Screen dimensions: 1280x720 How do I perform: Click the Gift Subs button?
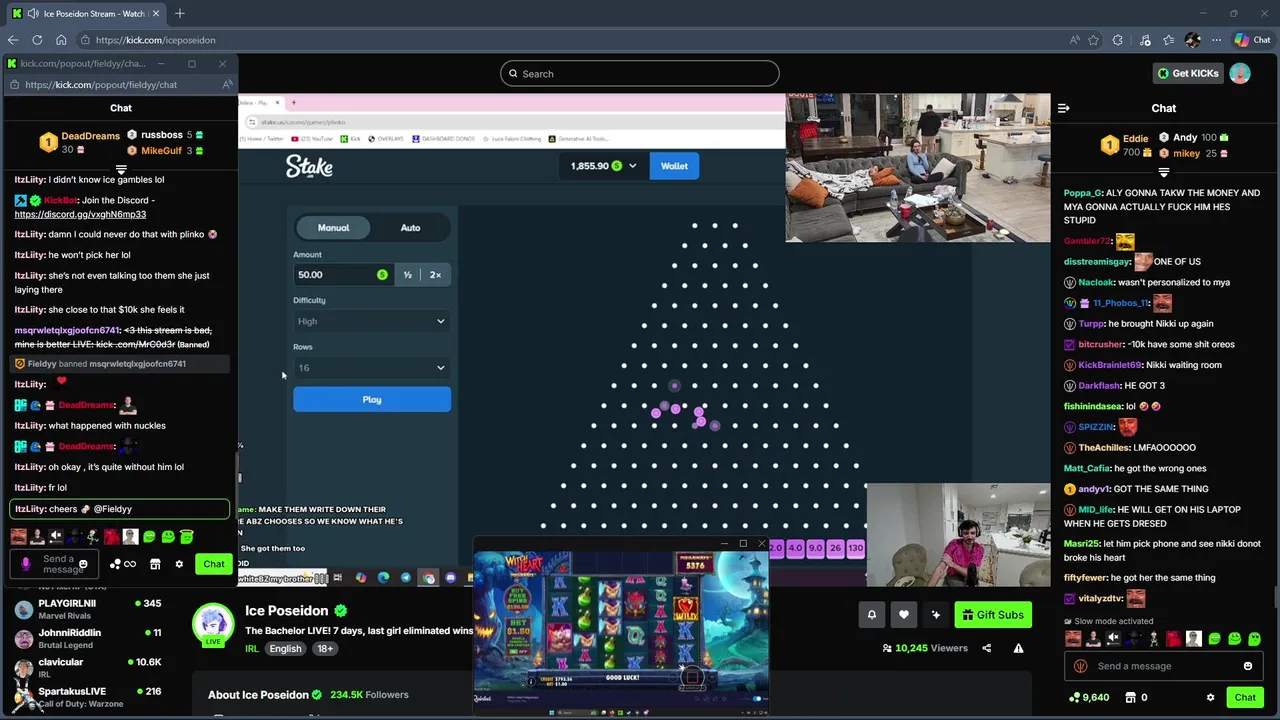(993, 615)
